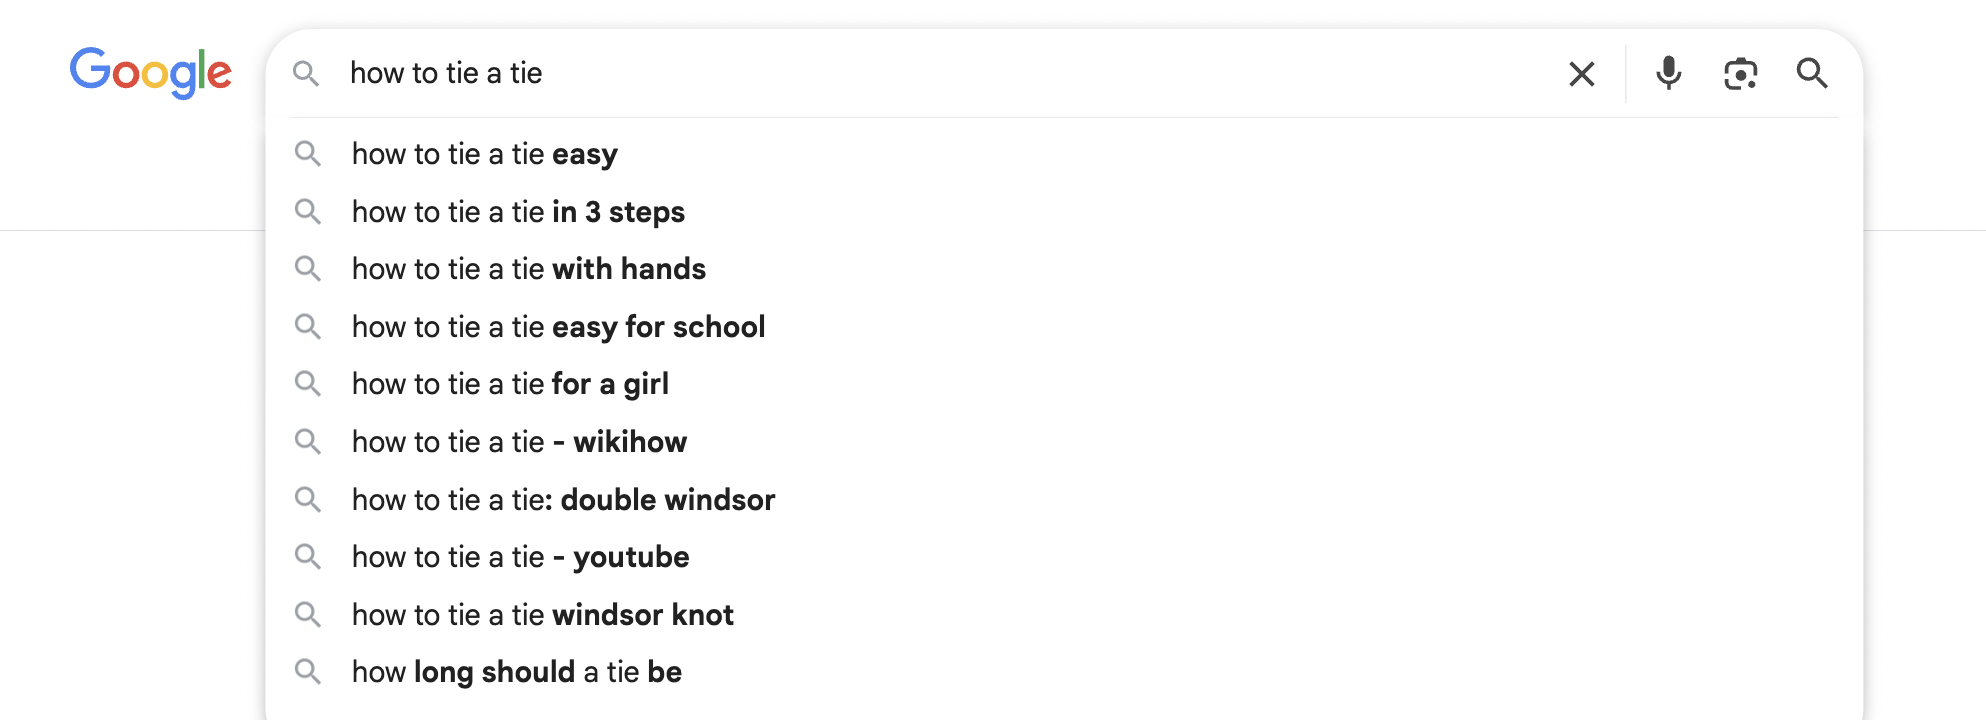Image resolution: width=1986 pixels, height=720 pixels.
Task: Choose "how to tie a tie in 3 steps"
Action: (518, 212)
